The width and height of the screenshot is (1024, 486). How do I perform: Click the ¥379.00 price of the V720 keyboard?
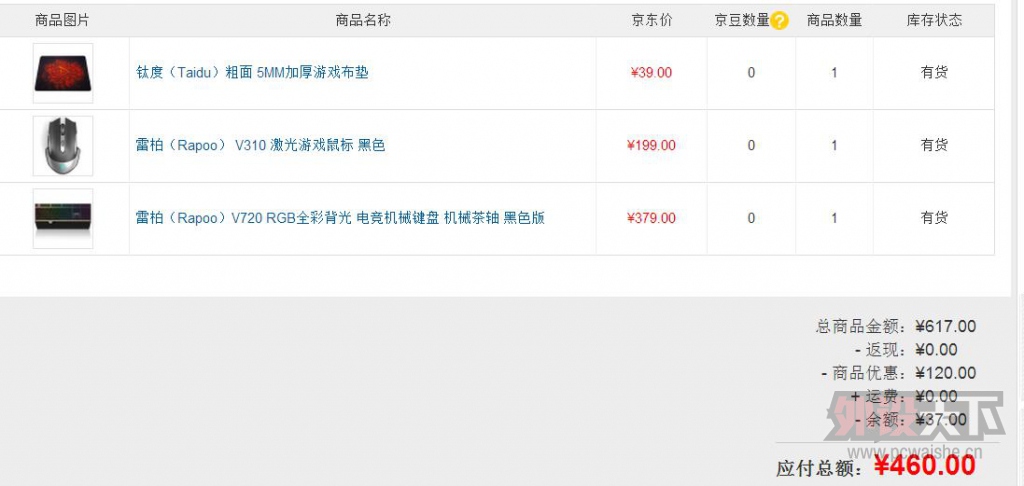(x=651, y=218)
